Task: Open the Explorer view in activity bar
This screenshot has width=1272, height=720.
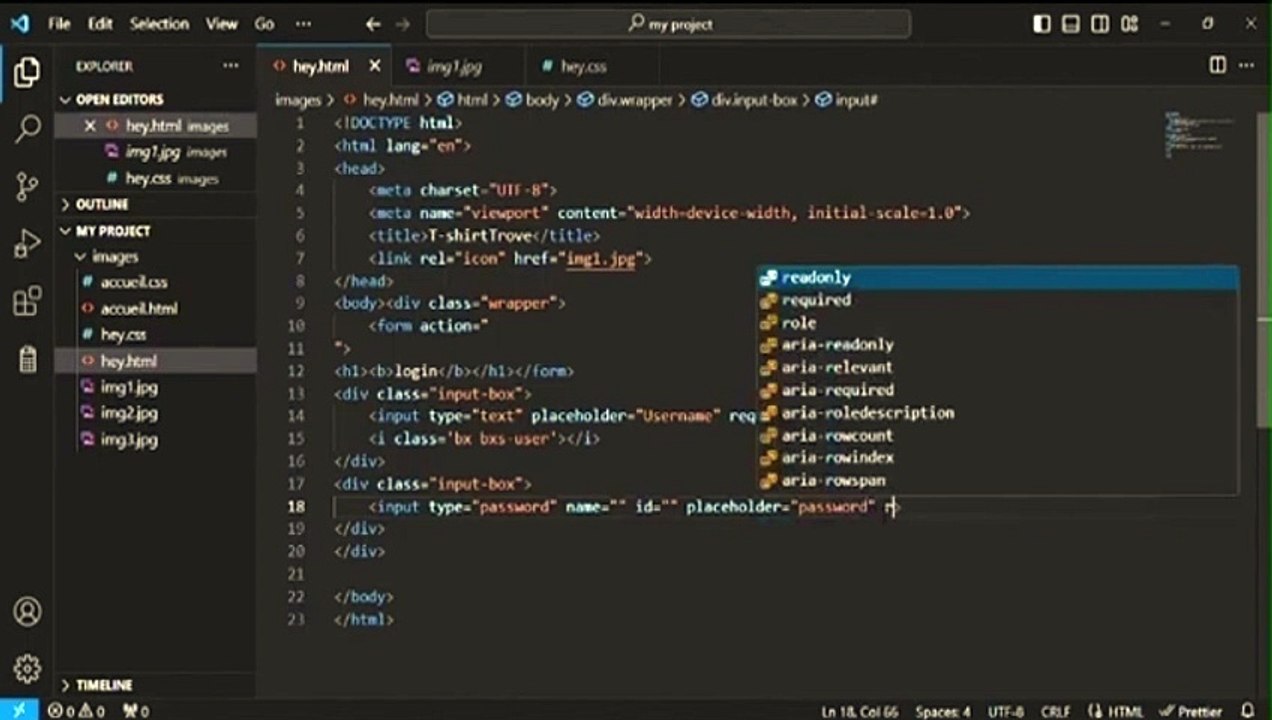Action: pyautogui.click(x=27, y=72)
